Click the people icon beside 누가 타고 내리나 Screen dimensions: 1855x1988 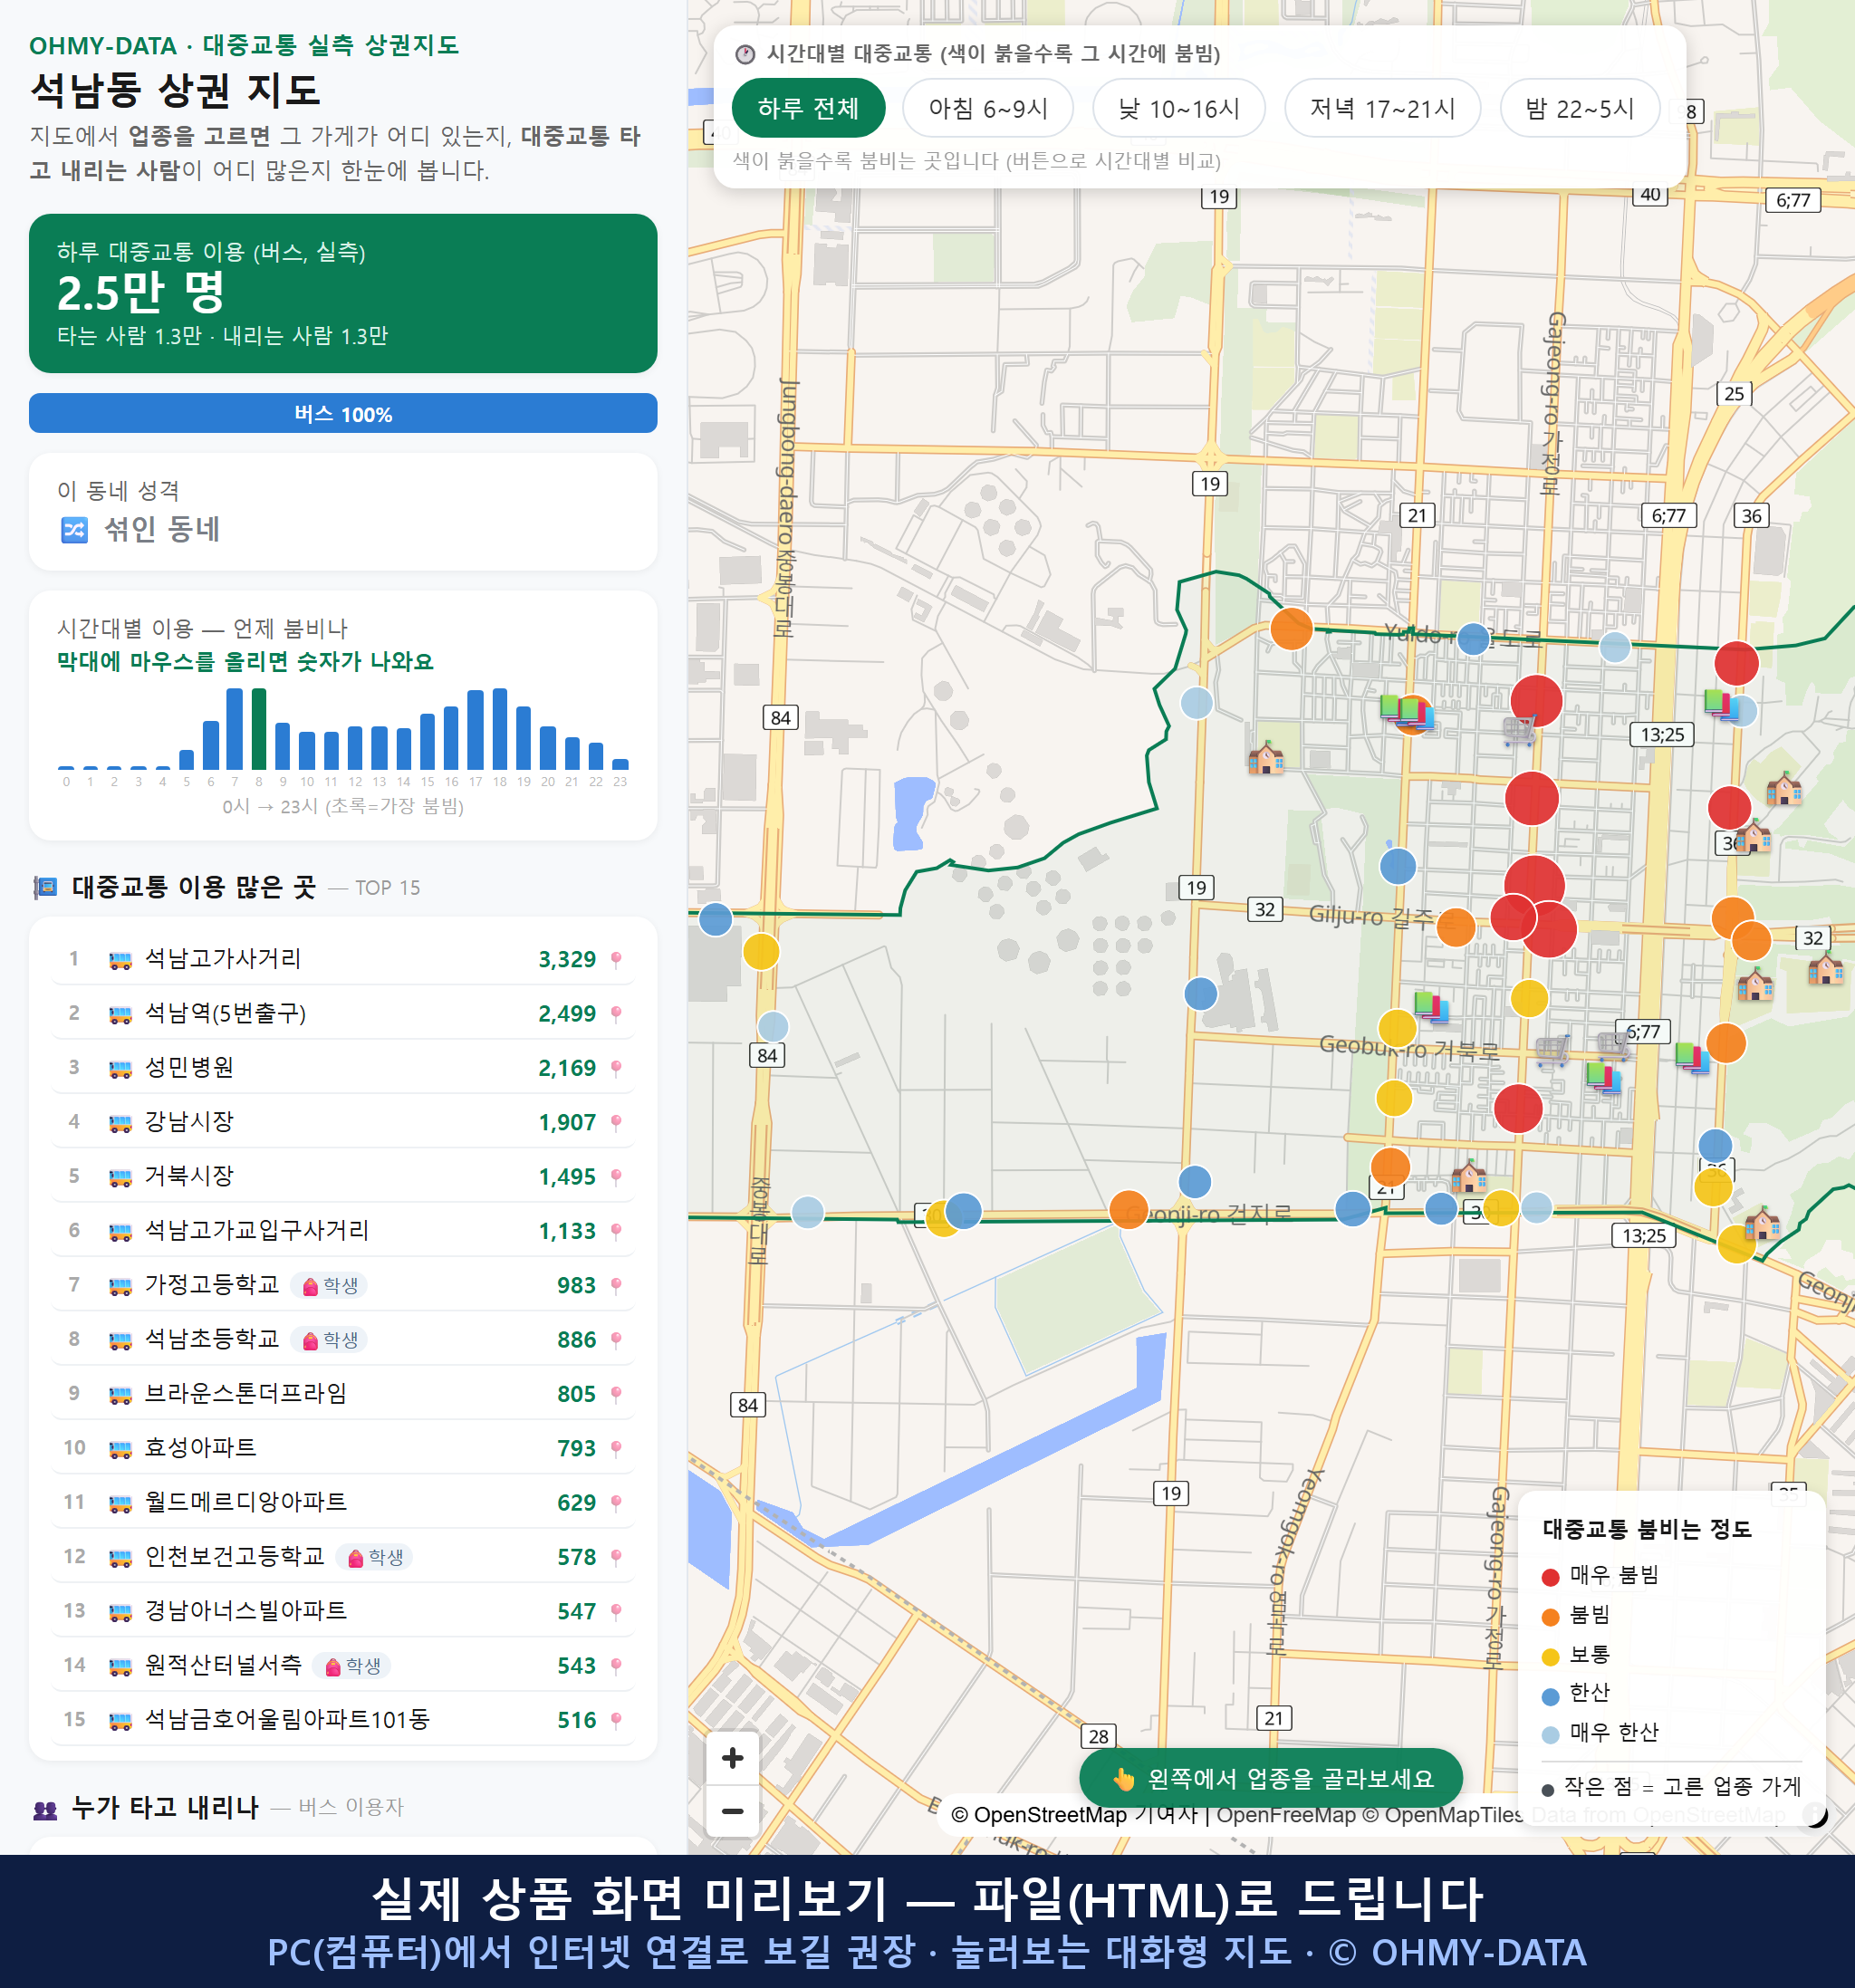[45, 1809]
